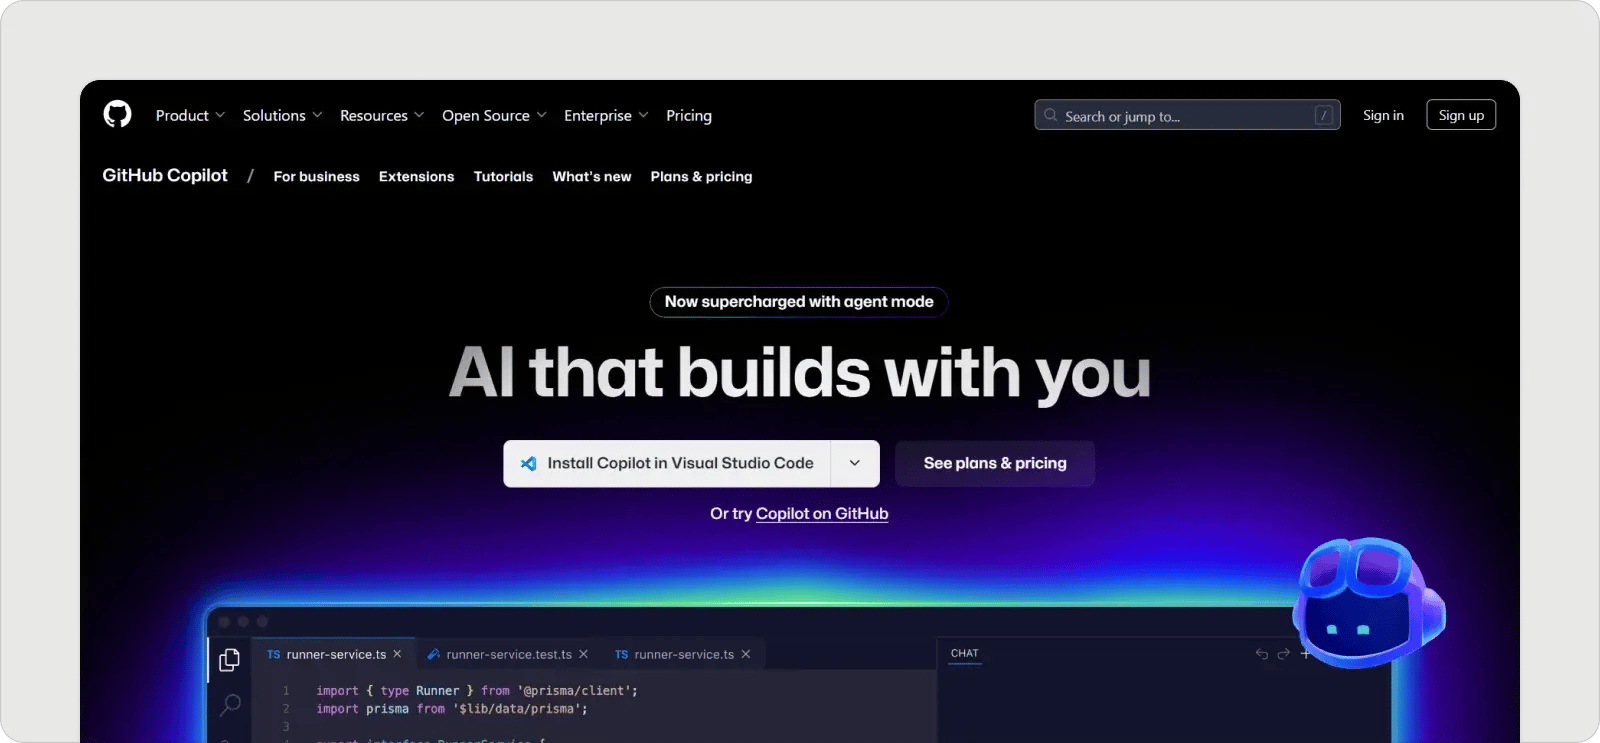Click the TS icon on first tab
The width and height of the screenshot is (1600, 743).
(x=273, y=654)
